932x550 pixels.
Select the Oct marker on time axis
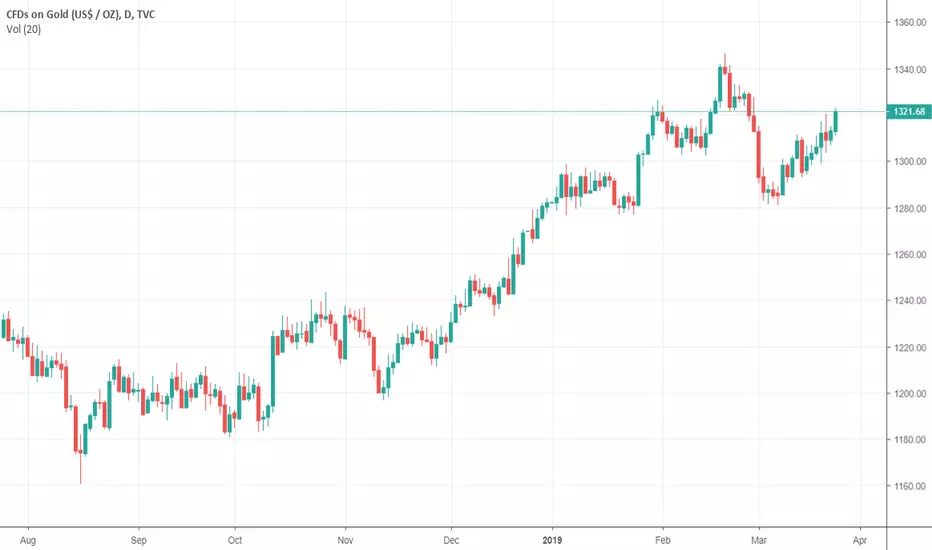[235, 540]
